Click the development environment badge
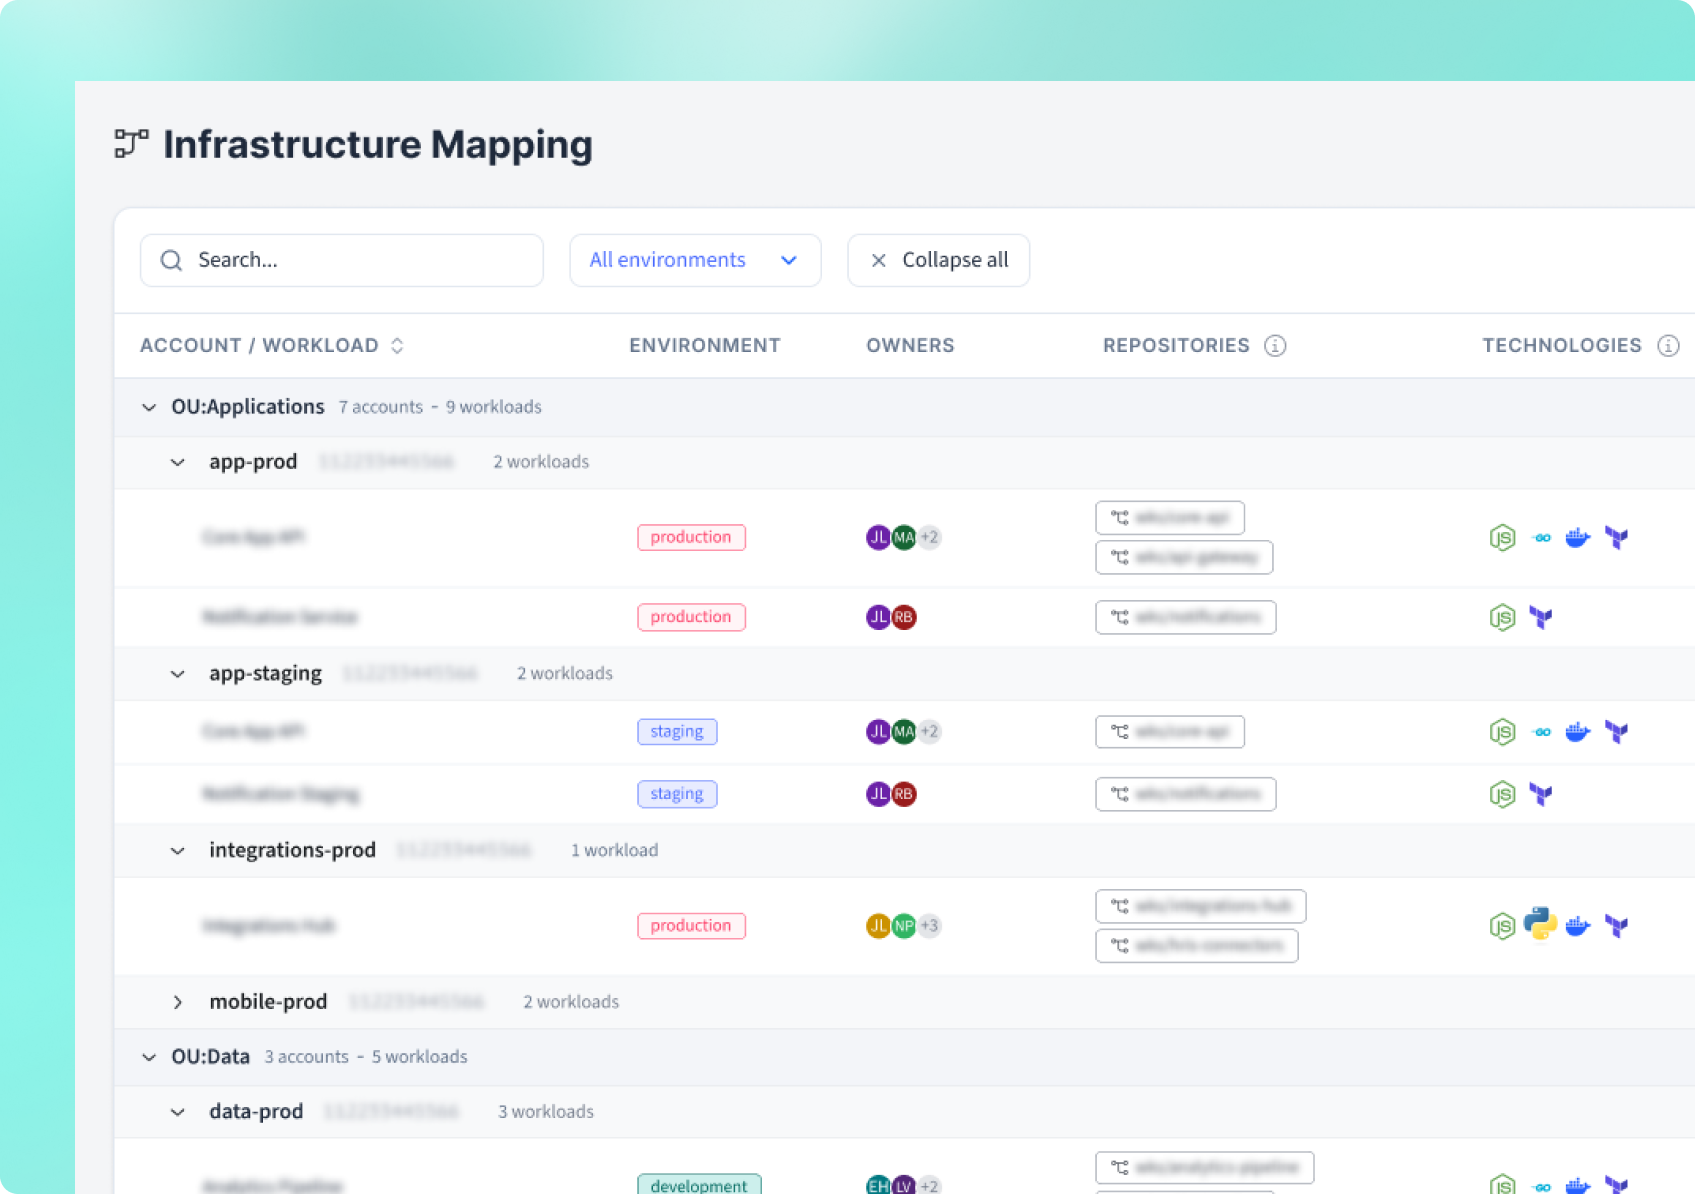This screenshot has width=1695, height=1194. 699,1185
